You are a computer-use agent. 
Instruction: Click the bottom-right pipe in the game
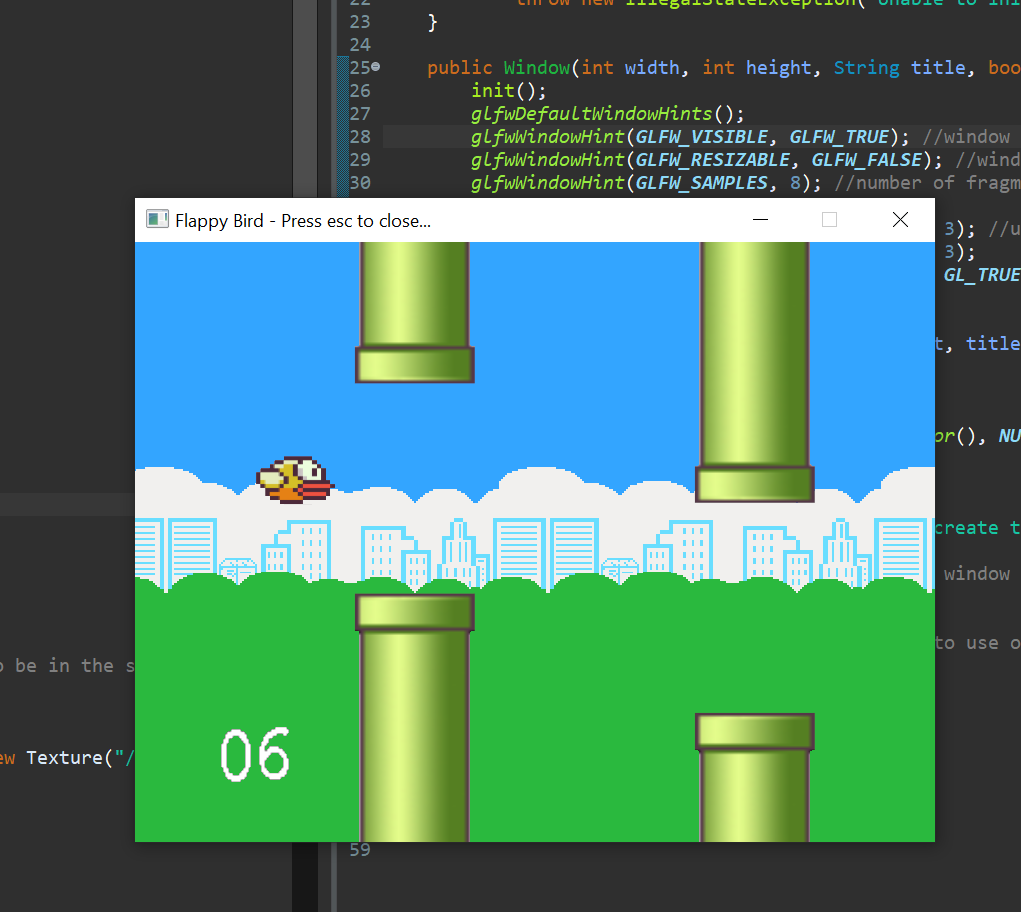tap(755, 790)
